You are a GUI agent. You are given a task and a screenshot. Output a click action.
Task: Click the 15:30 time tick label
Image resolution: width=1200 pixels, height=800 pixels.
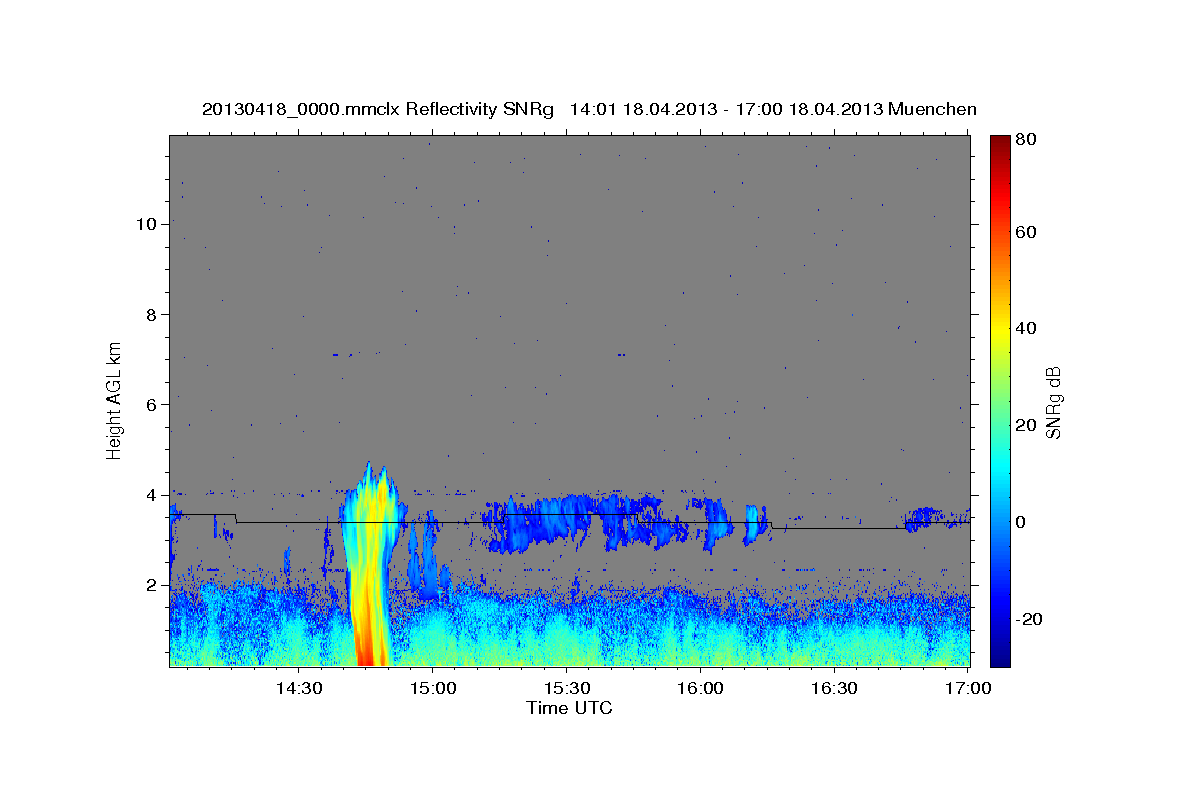(566, 689)
